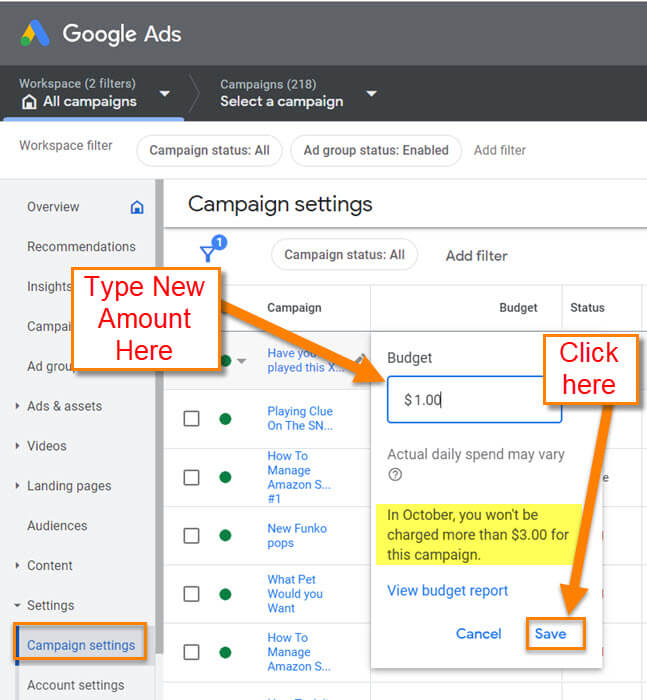Open View budget report link
This screenshot has height=700, width=647.
[447, 590]
